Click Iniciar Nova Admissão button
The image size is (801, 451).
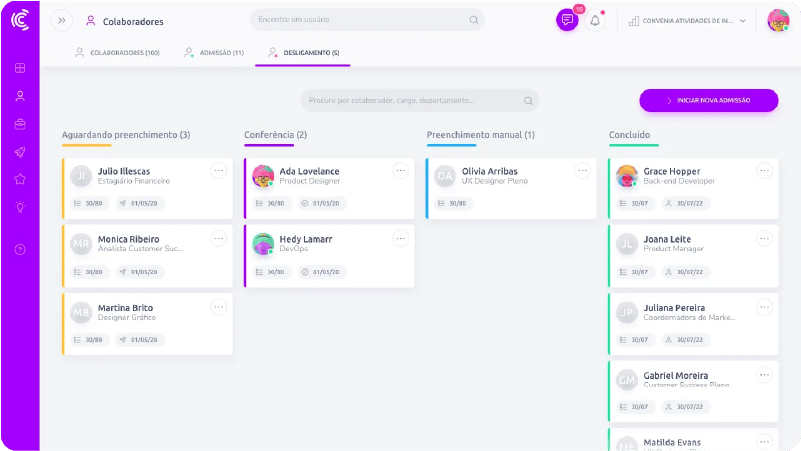pyautogui.click(x=709, y=100)
